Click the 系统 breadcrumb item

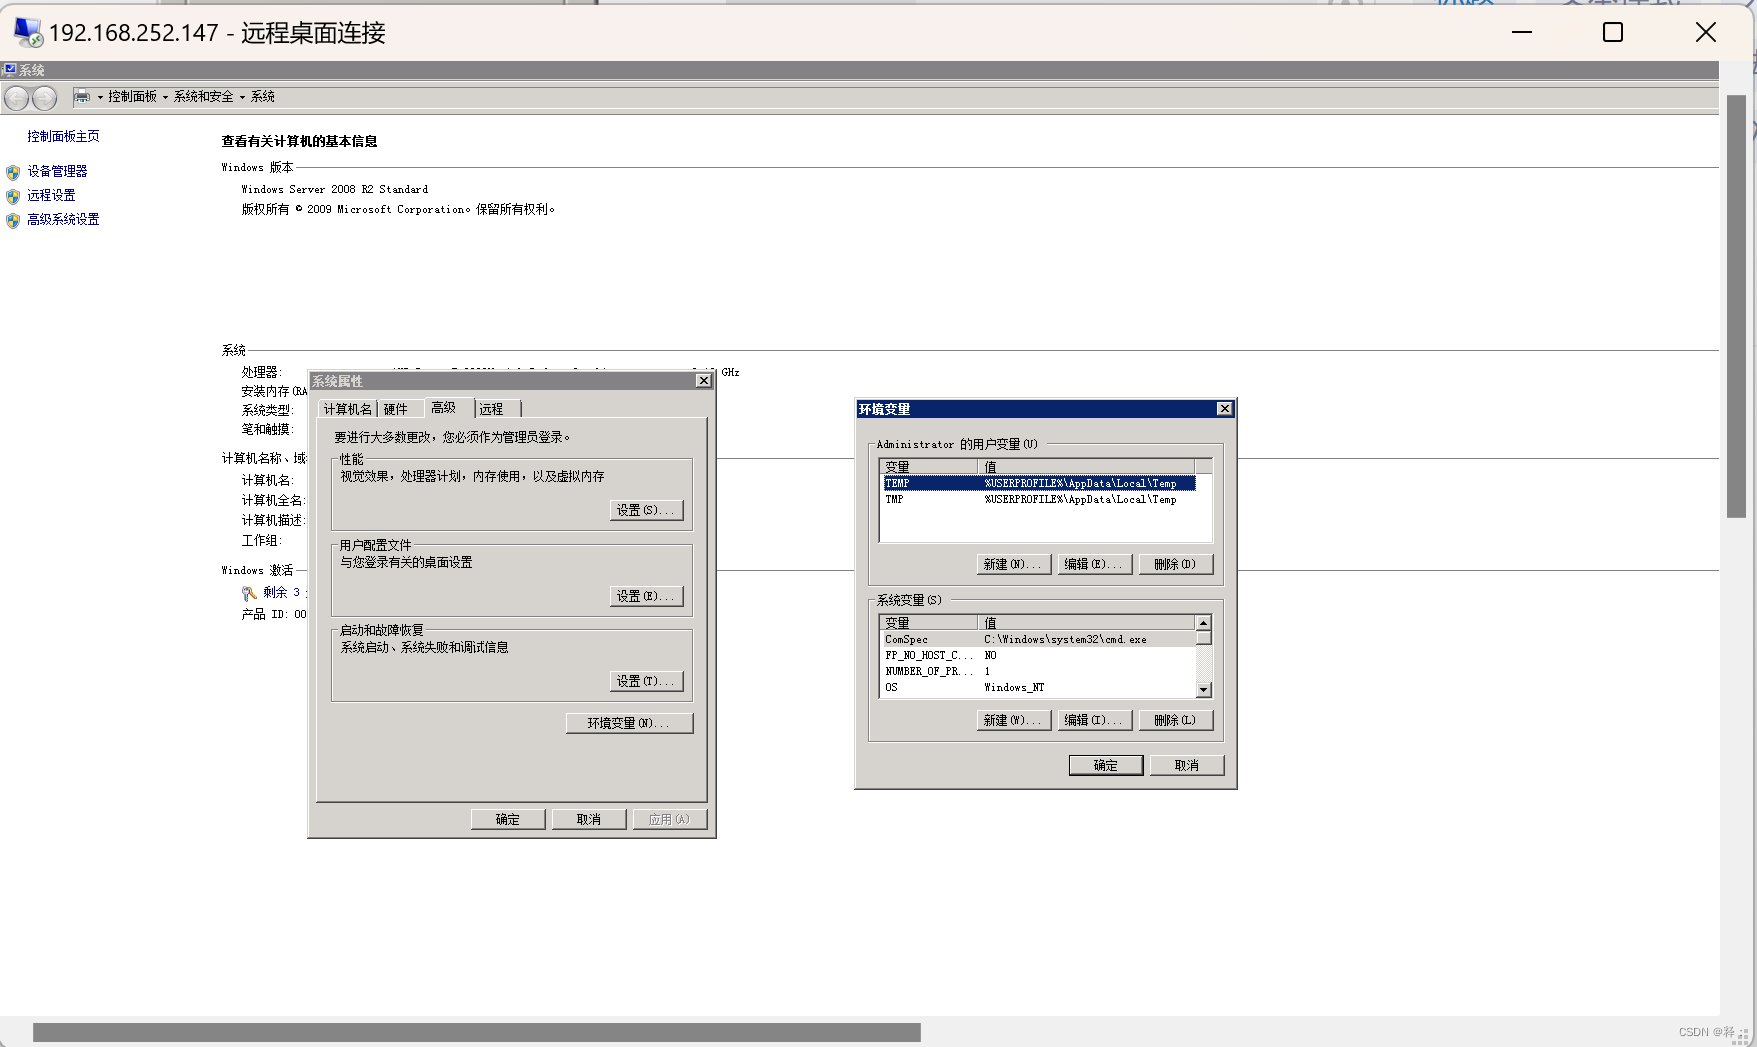263,97
